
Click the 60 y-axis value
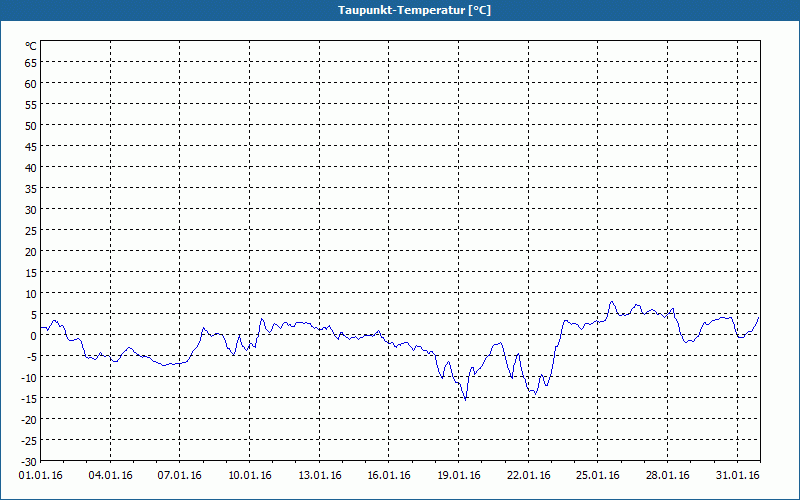click(31, 84)
